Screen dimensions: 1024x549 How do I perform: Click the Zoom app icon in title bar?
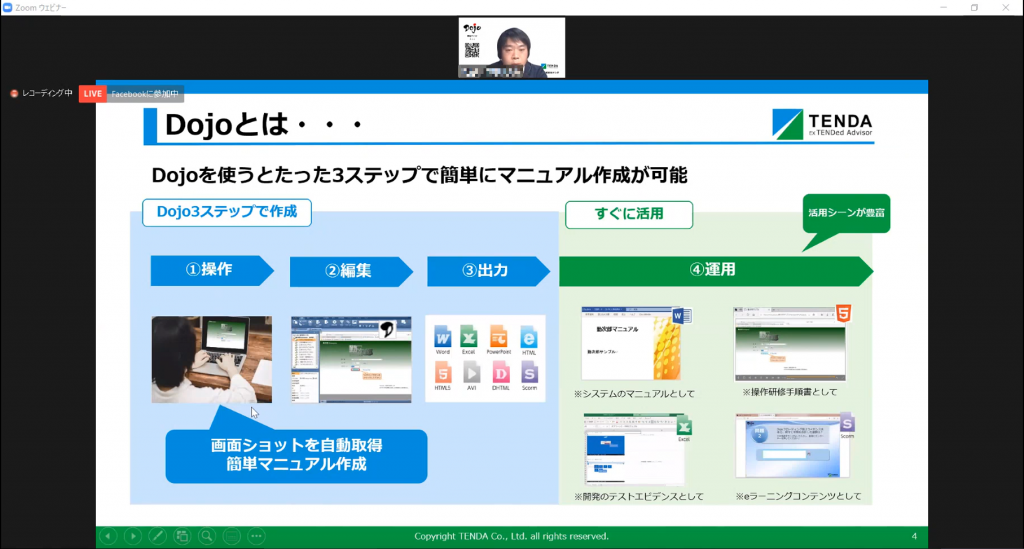7,7
